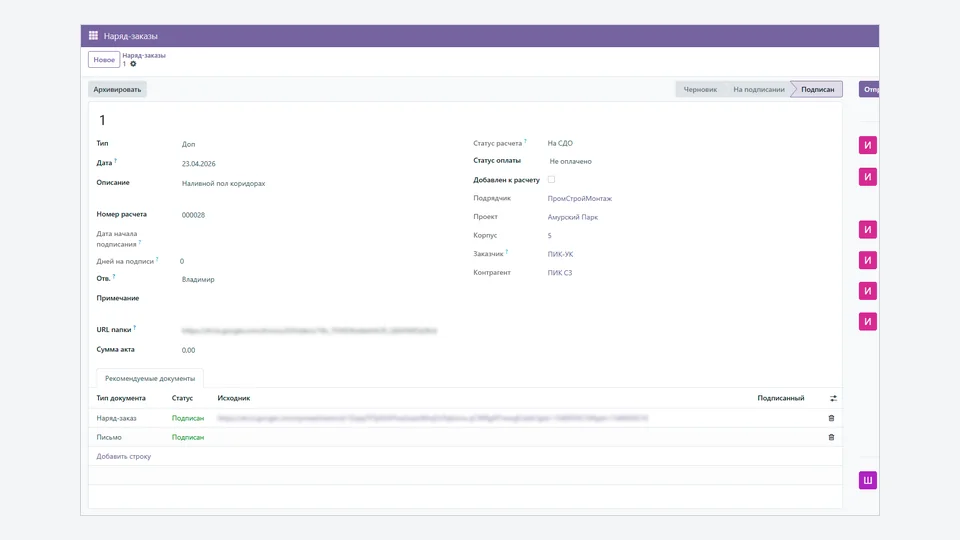Open the Рекомендуемые документы tab
The width and height of the screenshot is (960, 540).
(x=150, y=378)
